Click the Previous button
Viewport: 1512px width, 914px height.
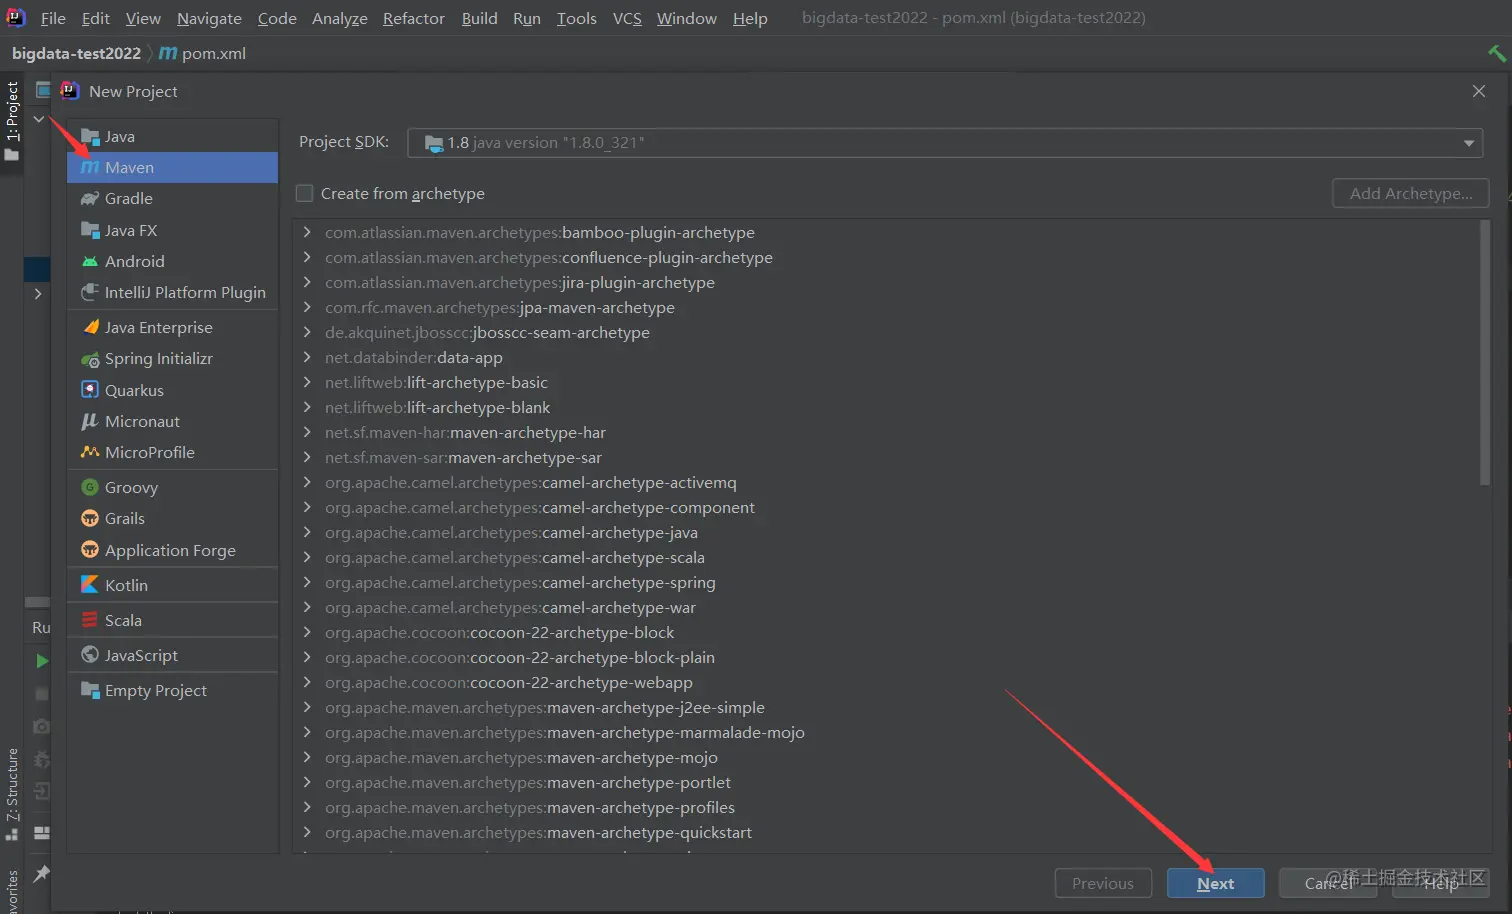pos(1103,883)
